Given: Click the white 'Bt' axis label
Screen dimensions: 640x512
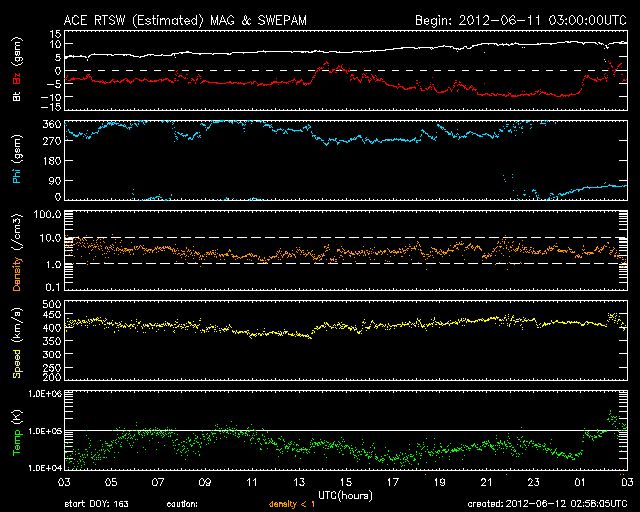Looking at the screenshot, I should click(x=17, y=96).
